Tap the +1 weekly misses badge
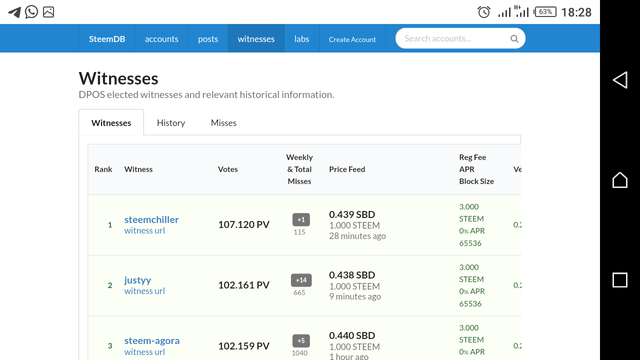Image resolution: width=640 pixels, height=360 pixels. coord(301,220)
